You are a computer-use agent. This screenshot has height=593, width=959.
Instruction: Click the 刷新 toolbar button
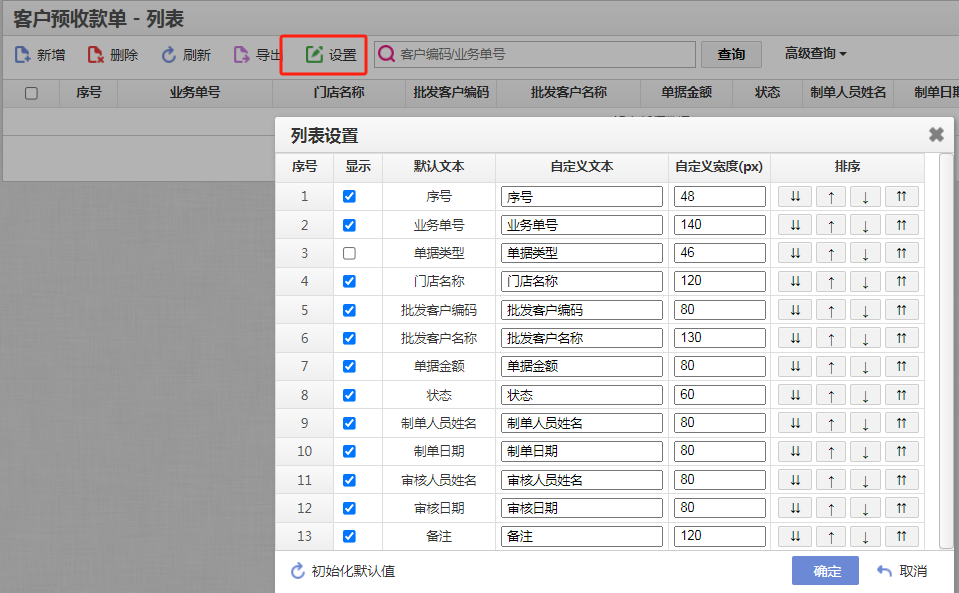point(186,55)
